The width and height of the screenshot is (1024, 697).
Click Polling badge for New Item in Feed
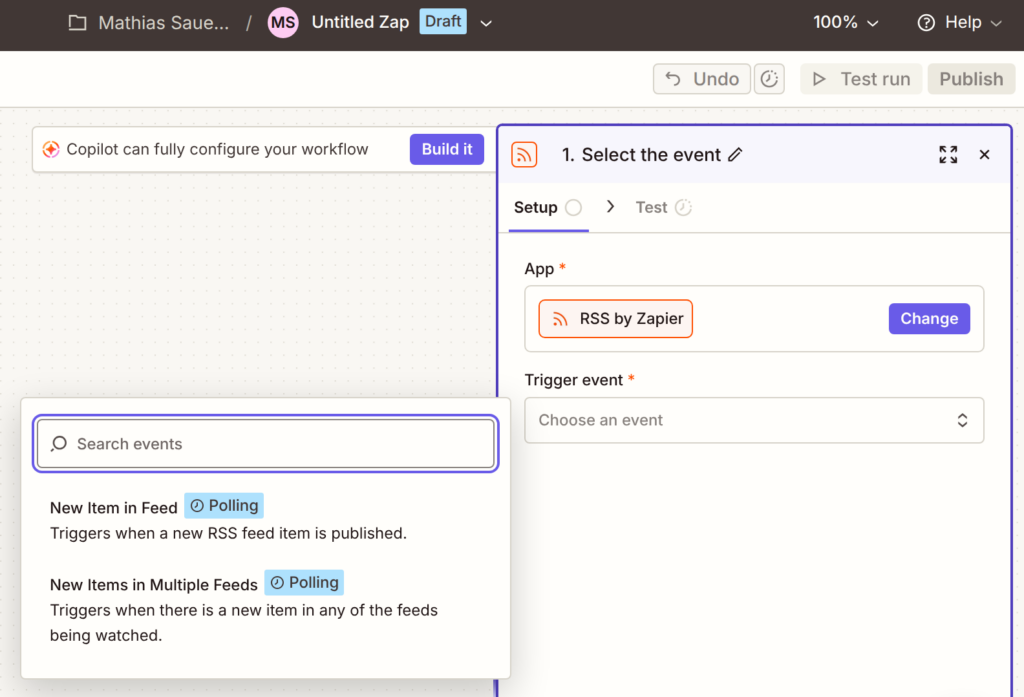click(224, 506)
